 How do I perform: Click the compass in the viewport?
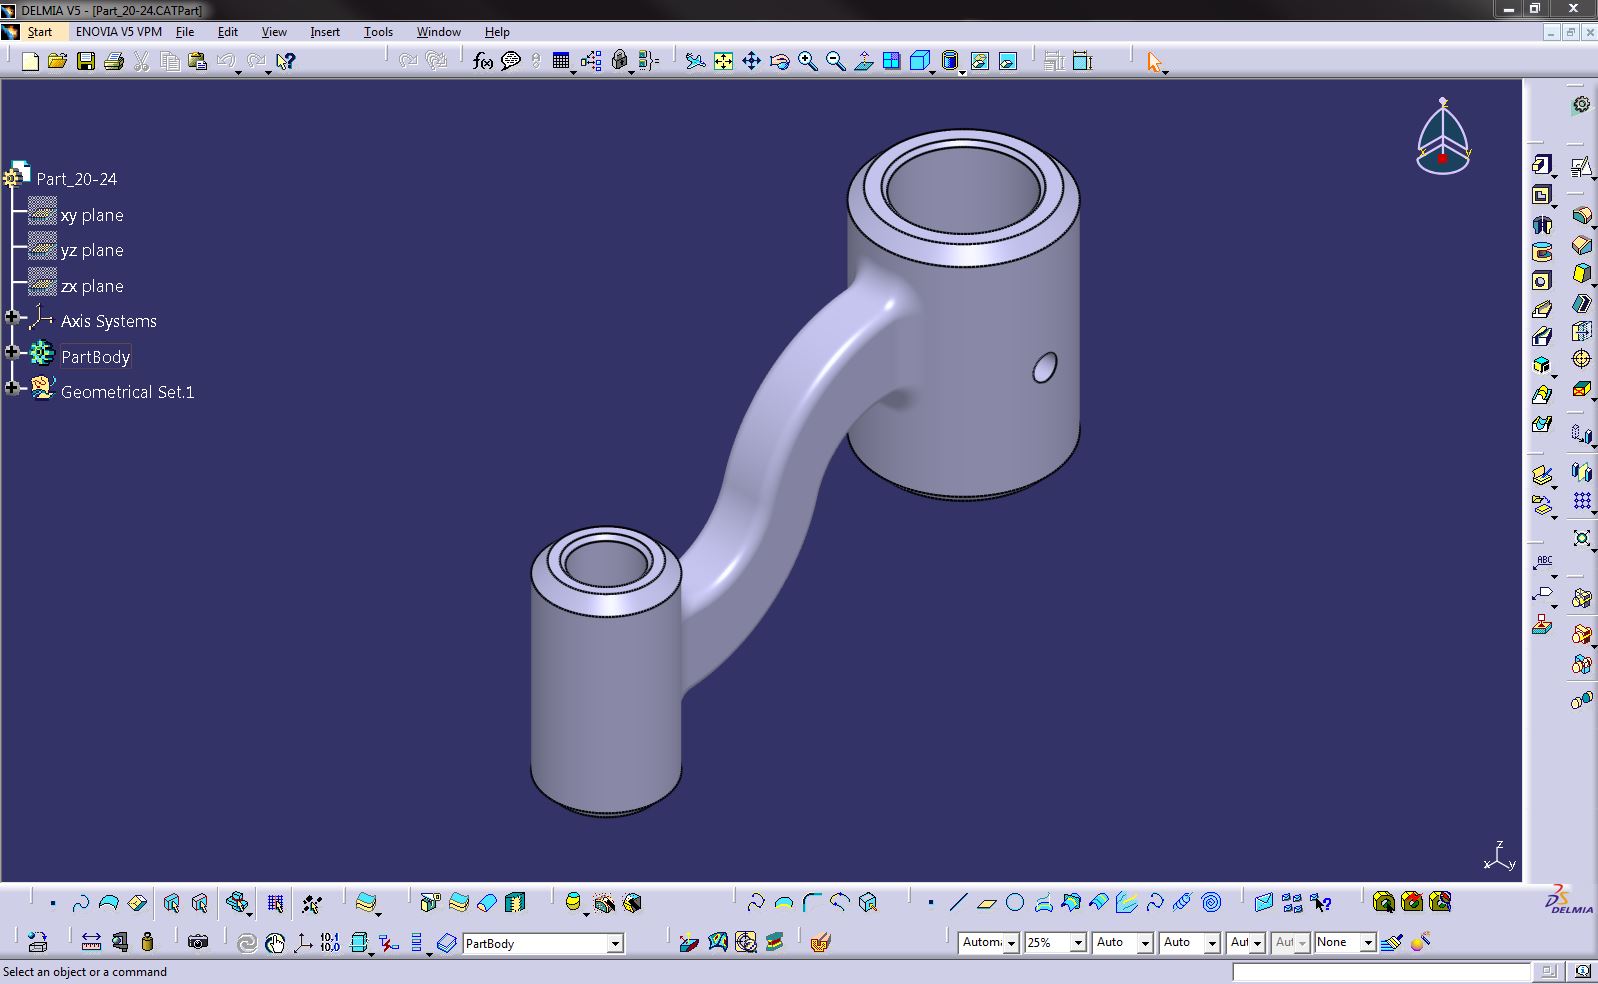click(x=1443, y=136)
